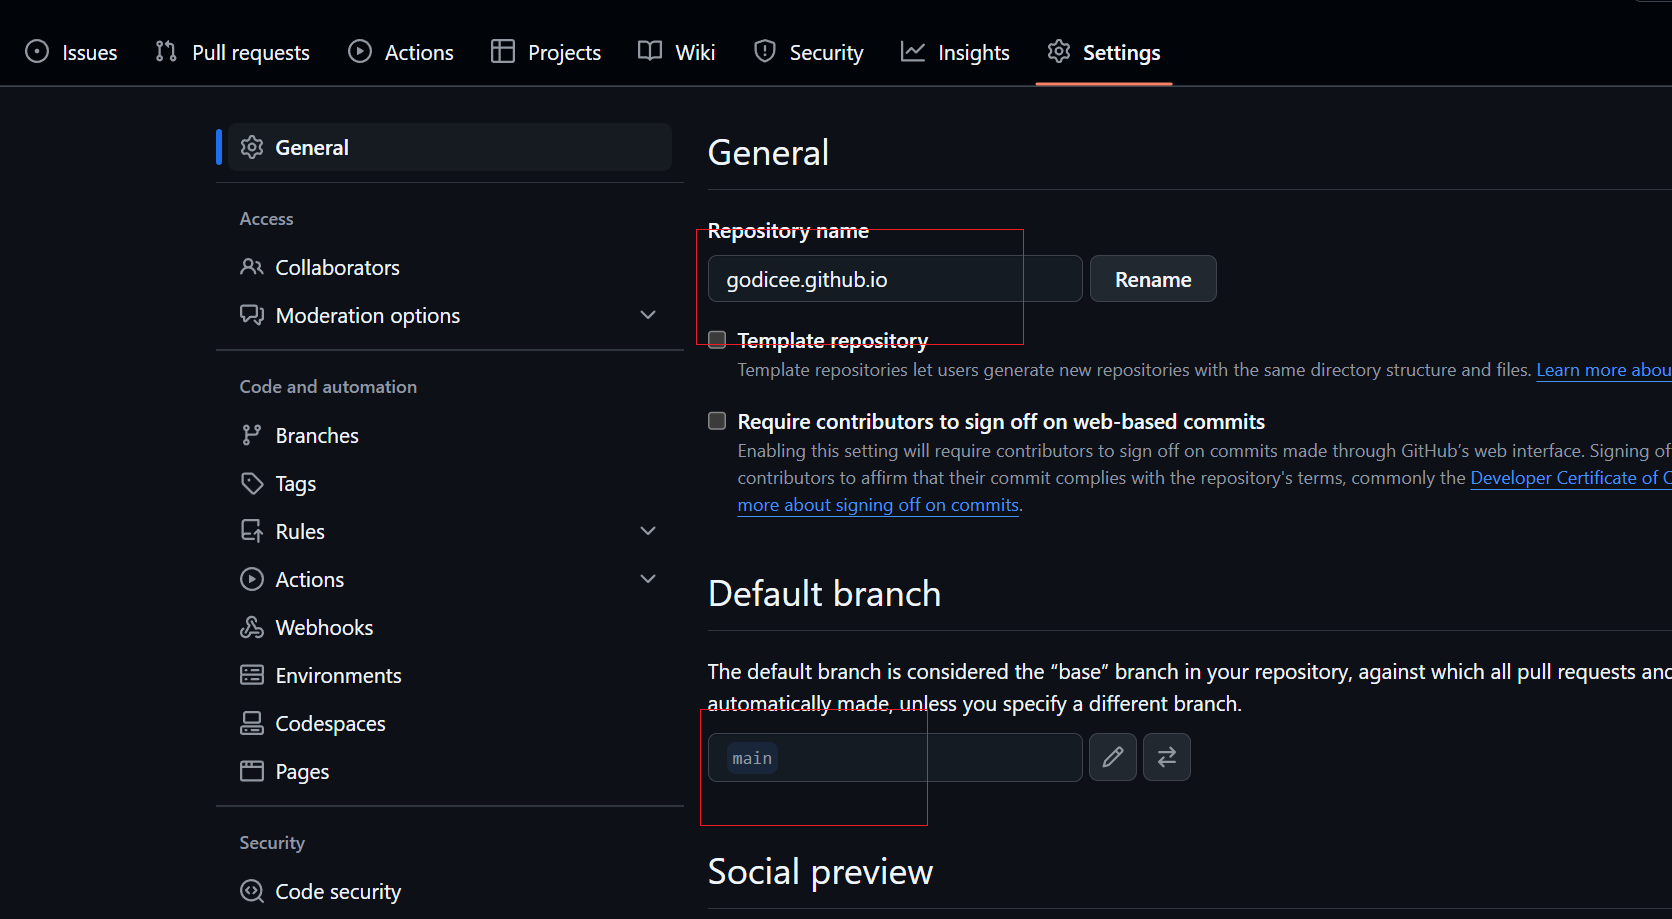Click the Rename button
The height and width of the screenshot is (919, 1672).
1153,279
